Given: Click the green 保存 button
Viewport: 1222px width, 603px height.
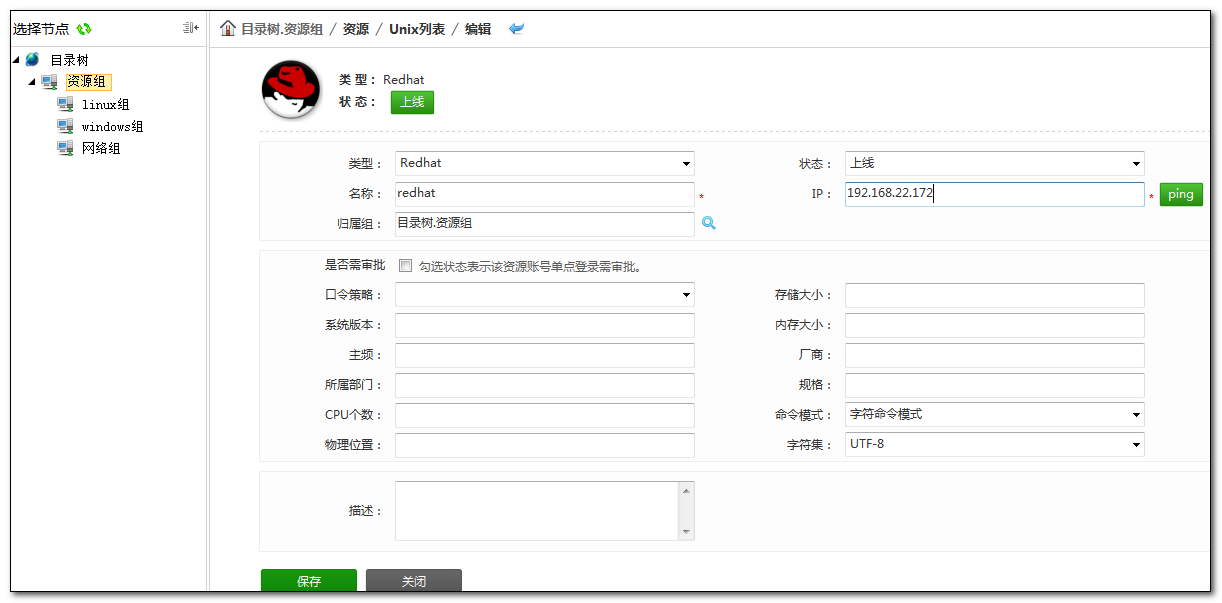Looking at the screenshot, I should tap(308, 581).
